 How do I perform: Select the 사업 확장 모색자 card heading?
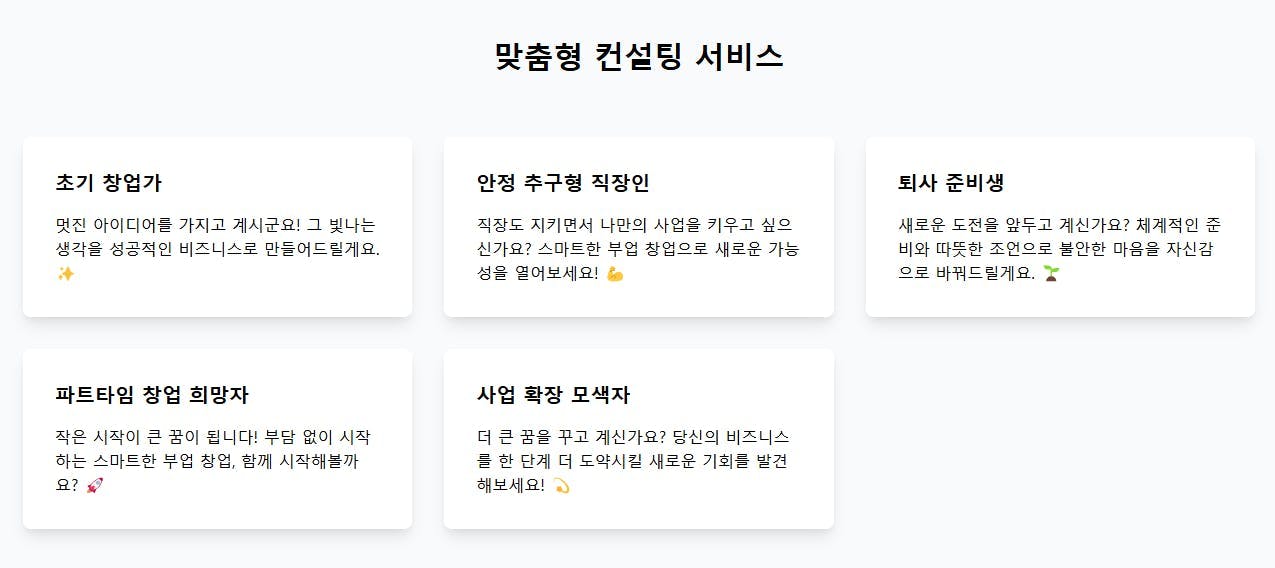554,394
